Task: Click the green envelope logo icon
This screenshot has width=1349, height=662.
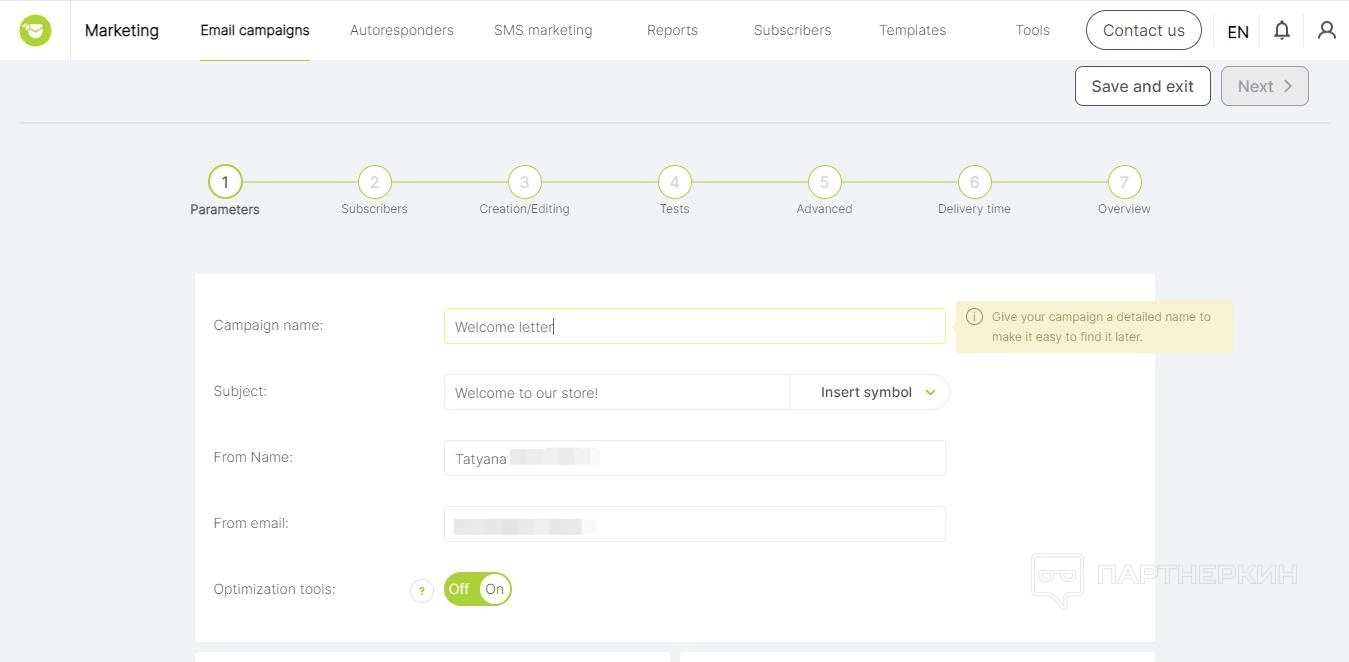Action: coord(35,30)
